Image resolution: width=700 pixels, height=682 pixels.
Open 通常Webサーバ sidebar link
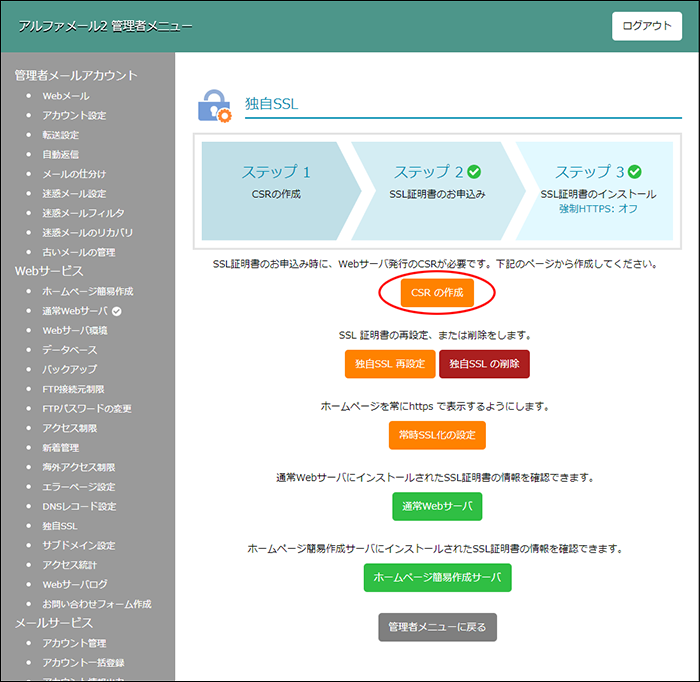point(75,311)
